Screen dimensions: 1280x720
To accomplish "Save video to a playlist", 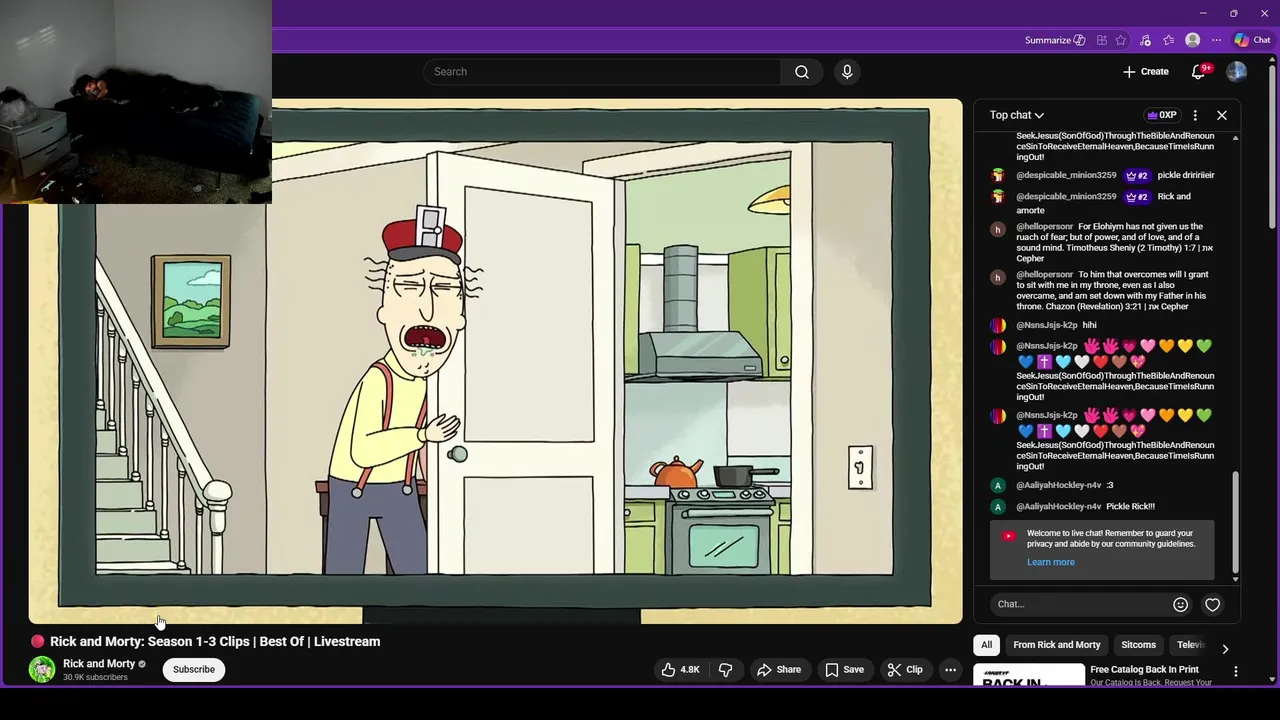I will tap(844, 670).
